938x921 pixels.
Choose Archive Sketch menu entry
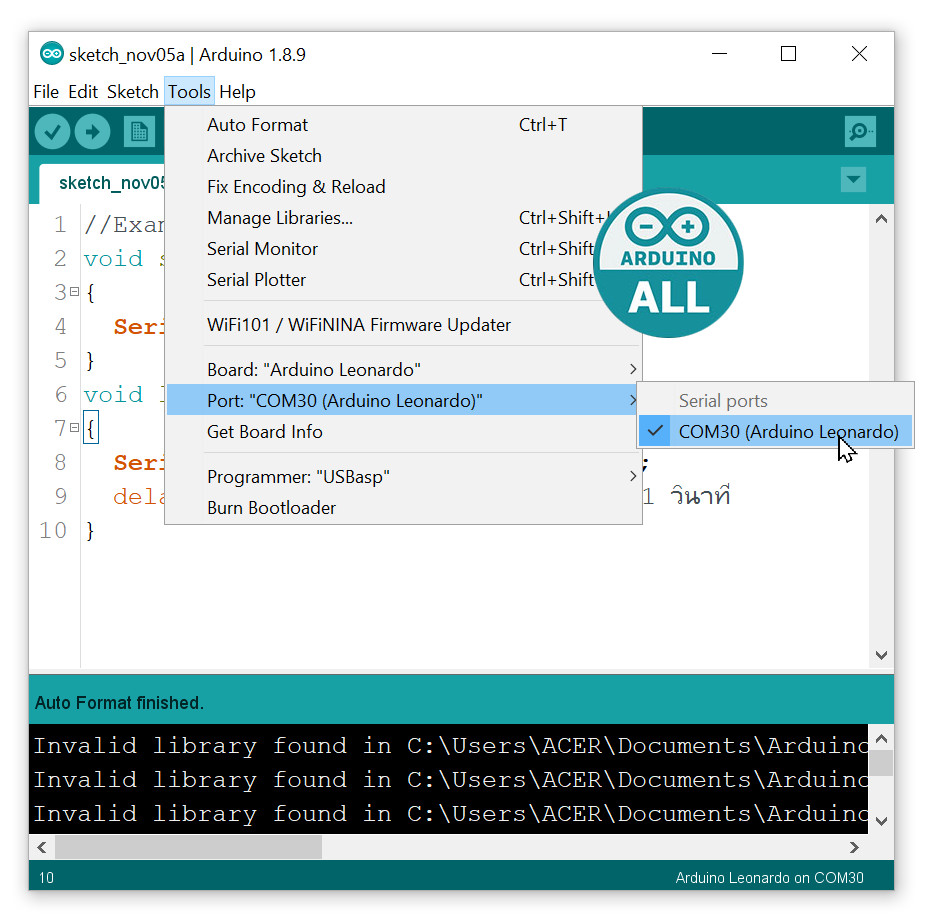tap(403, 156)
